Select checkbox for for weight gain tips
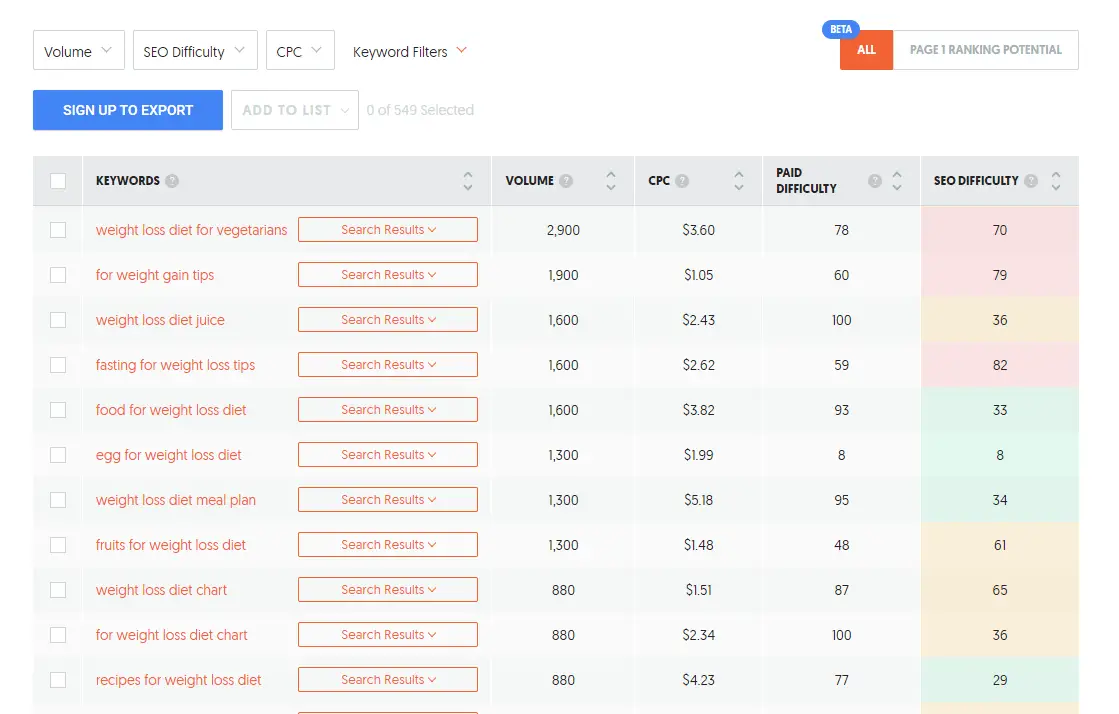Screen dimensions: 1119x714 tap(58, 275)
